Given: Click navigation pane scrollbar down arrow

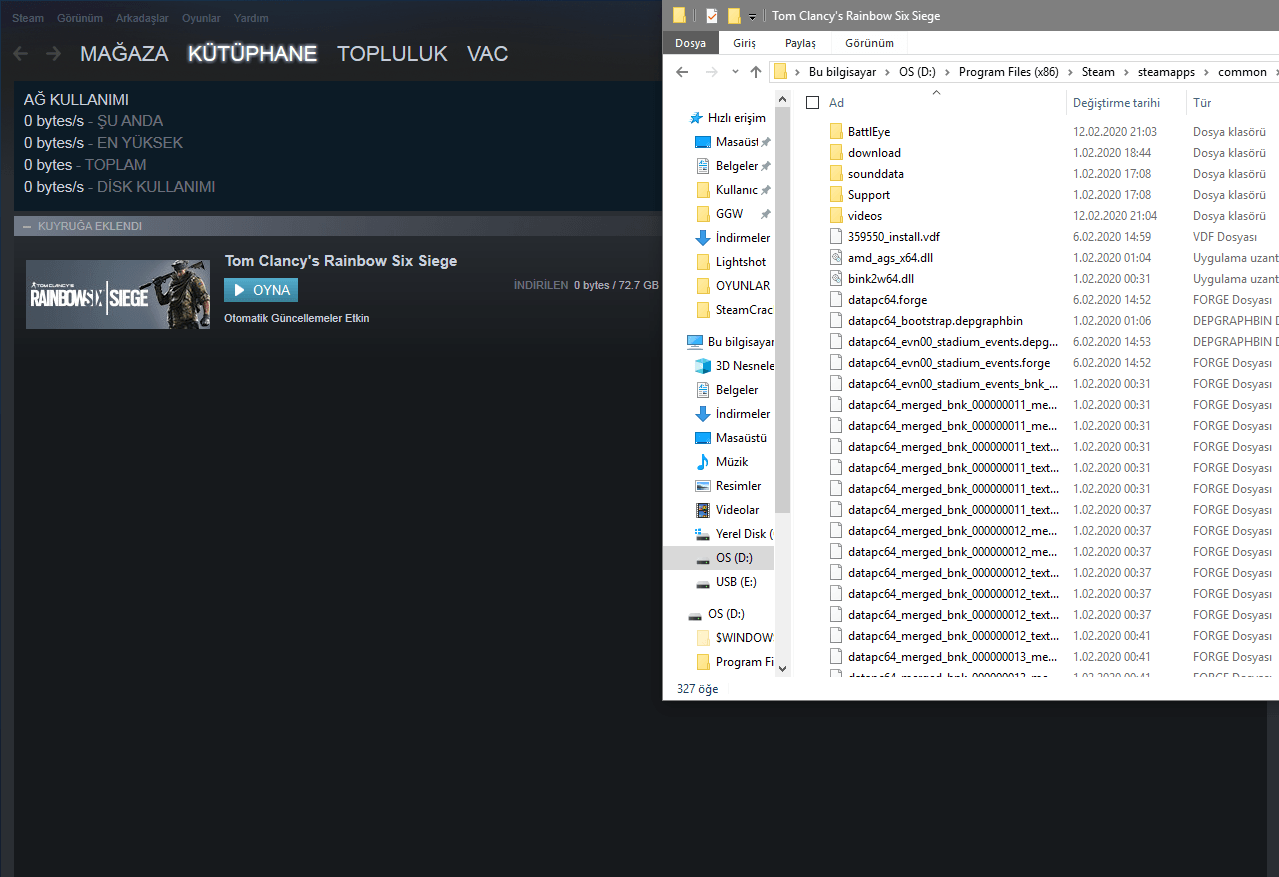Looking at the screenshot, I should click(x=782, y=669).
